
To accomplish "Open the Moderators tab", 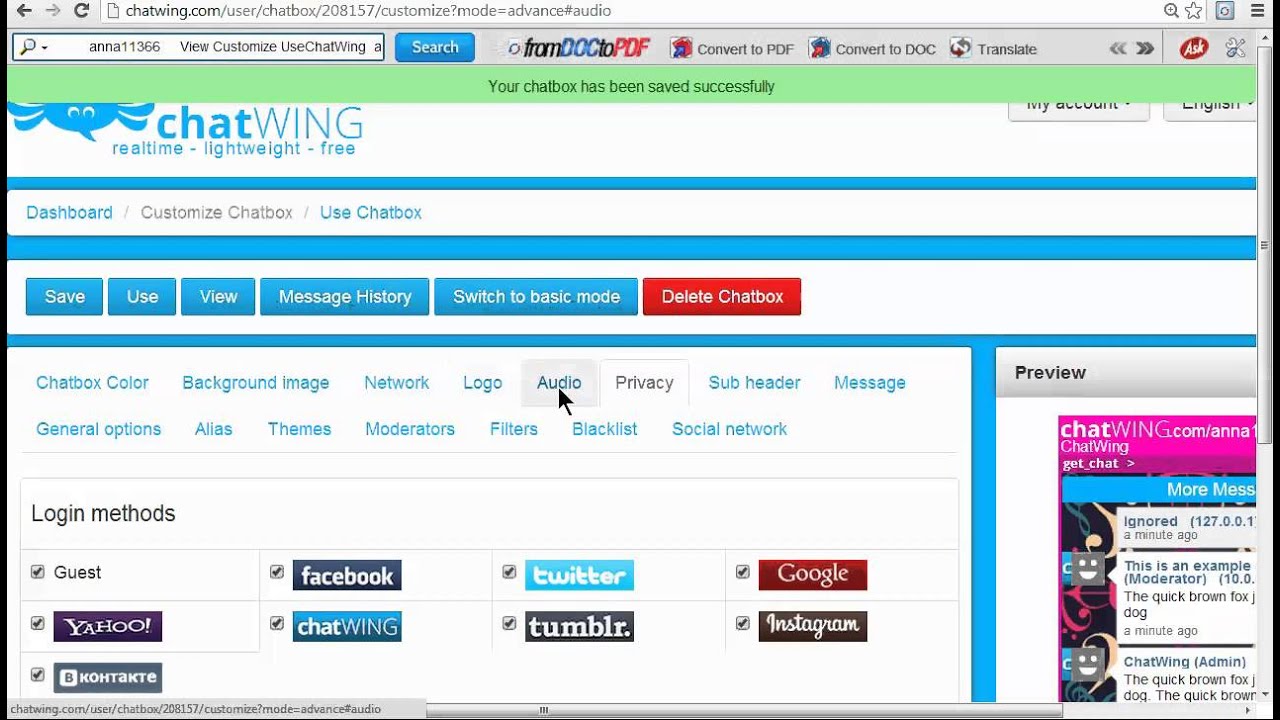I will coord(410,429).
